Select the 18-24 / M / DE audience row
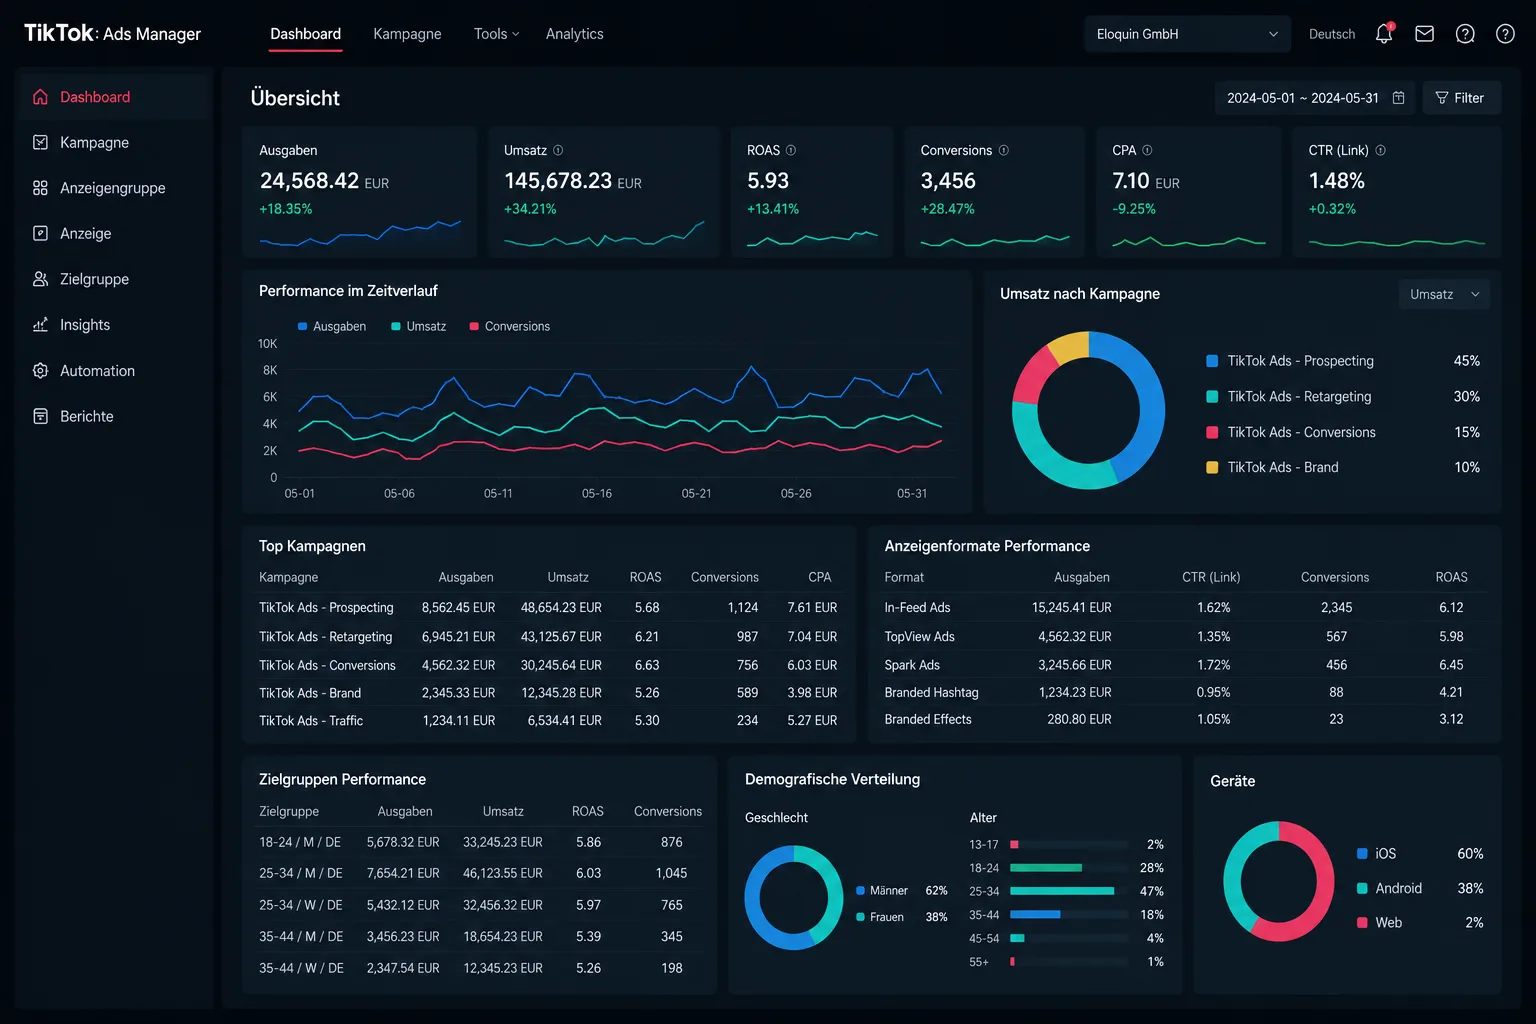This screenshot has width=1536, height=1024. pyautogui.click(x=480, y=843)
